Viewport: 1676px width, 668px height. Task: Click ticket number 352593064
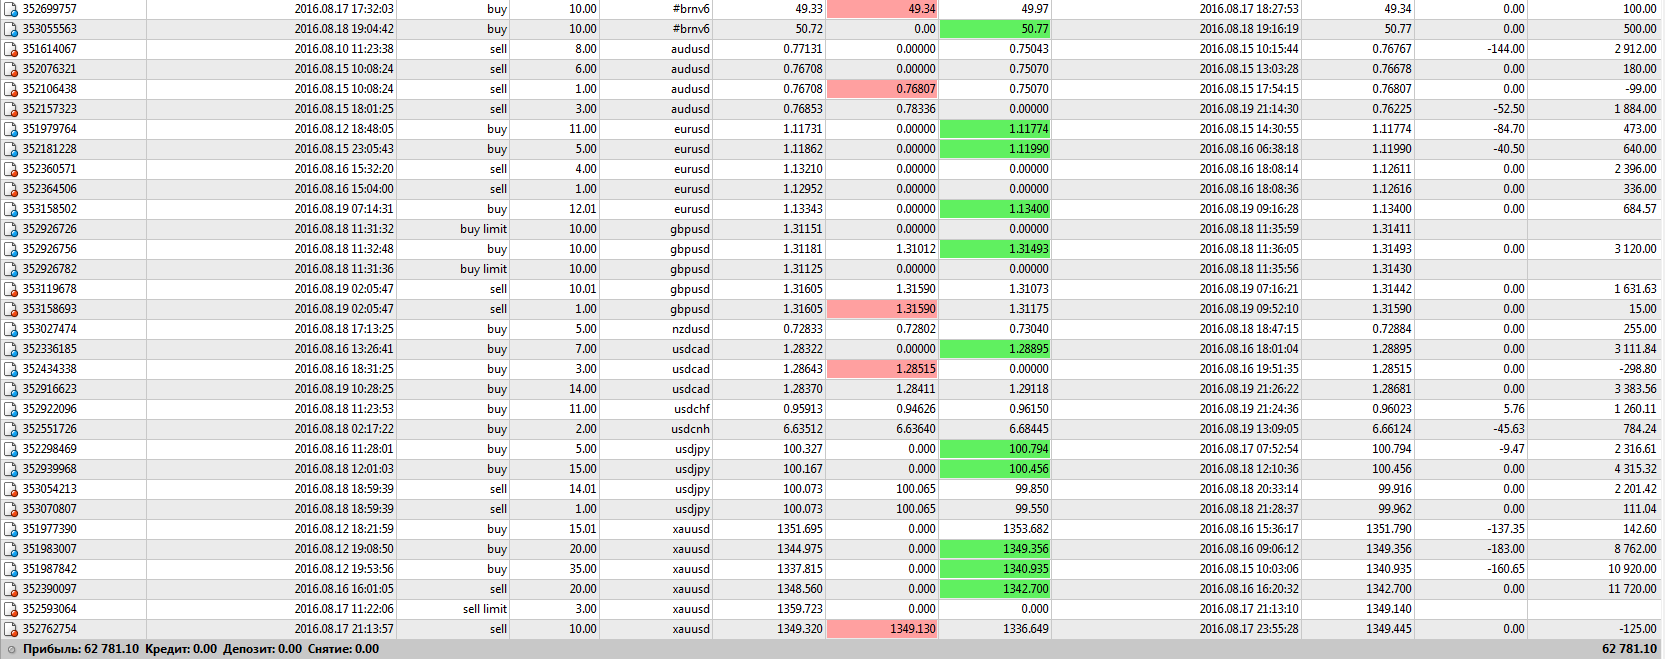point(50,609)
